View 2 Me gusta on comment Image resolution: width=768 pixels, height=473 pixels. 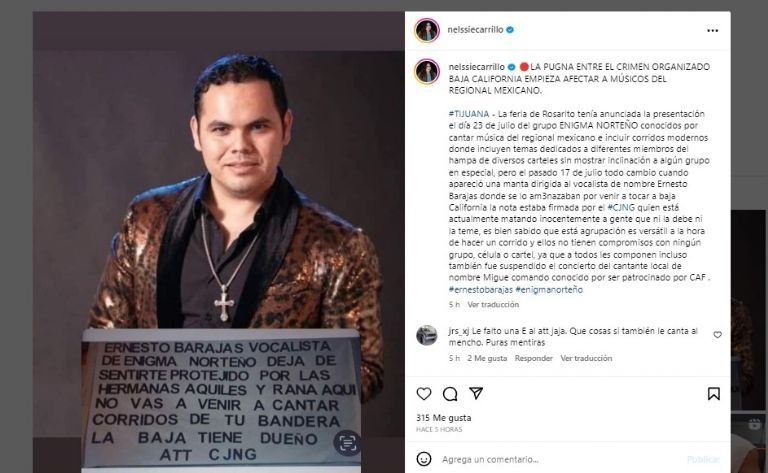[487, 358]
